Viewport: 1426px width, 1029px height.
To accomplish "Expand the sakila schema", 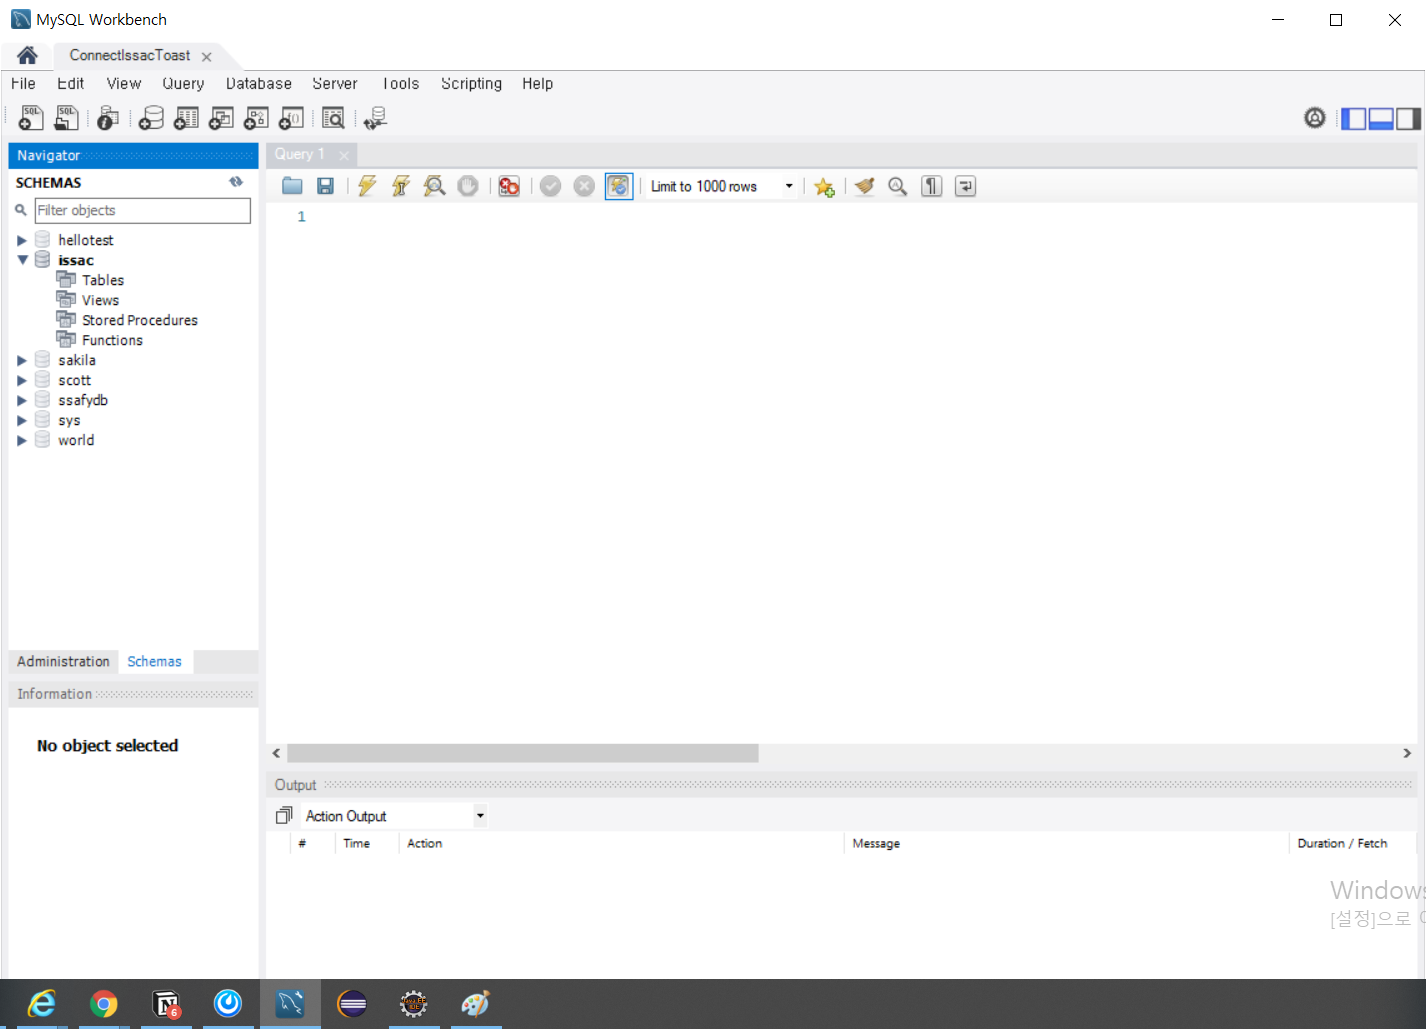I will [22, 360].
